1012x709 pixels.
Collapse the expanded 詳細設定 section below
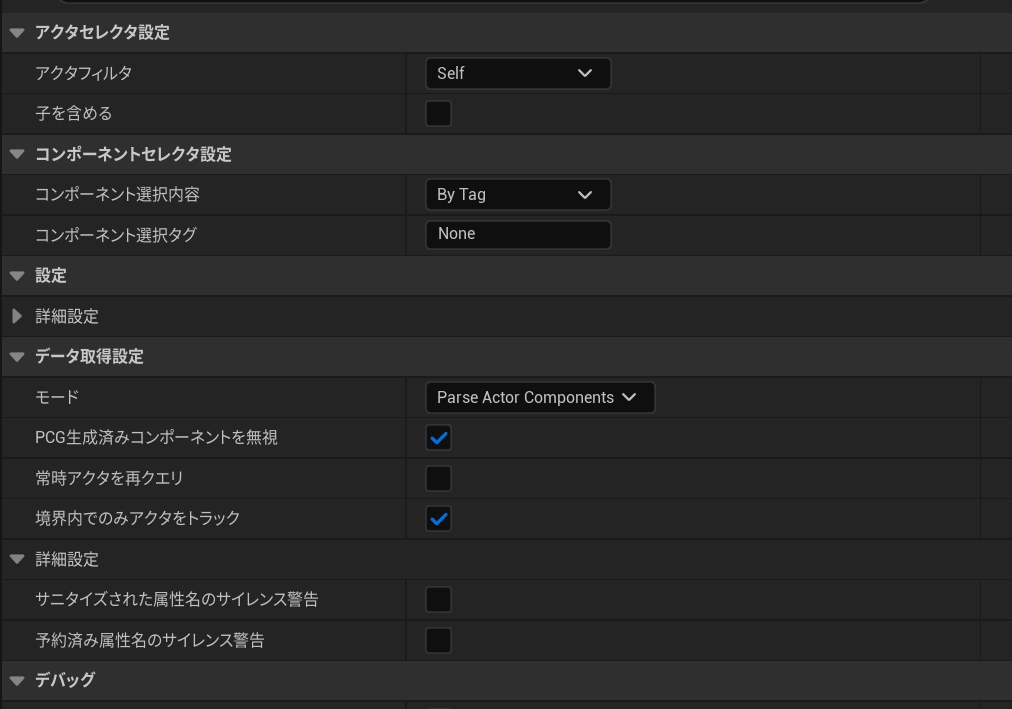[17, 559]
